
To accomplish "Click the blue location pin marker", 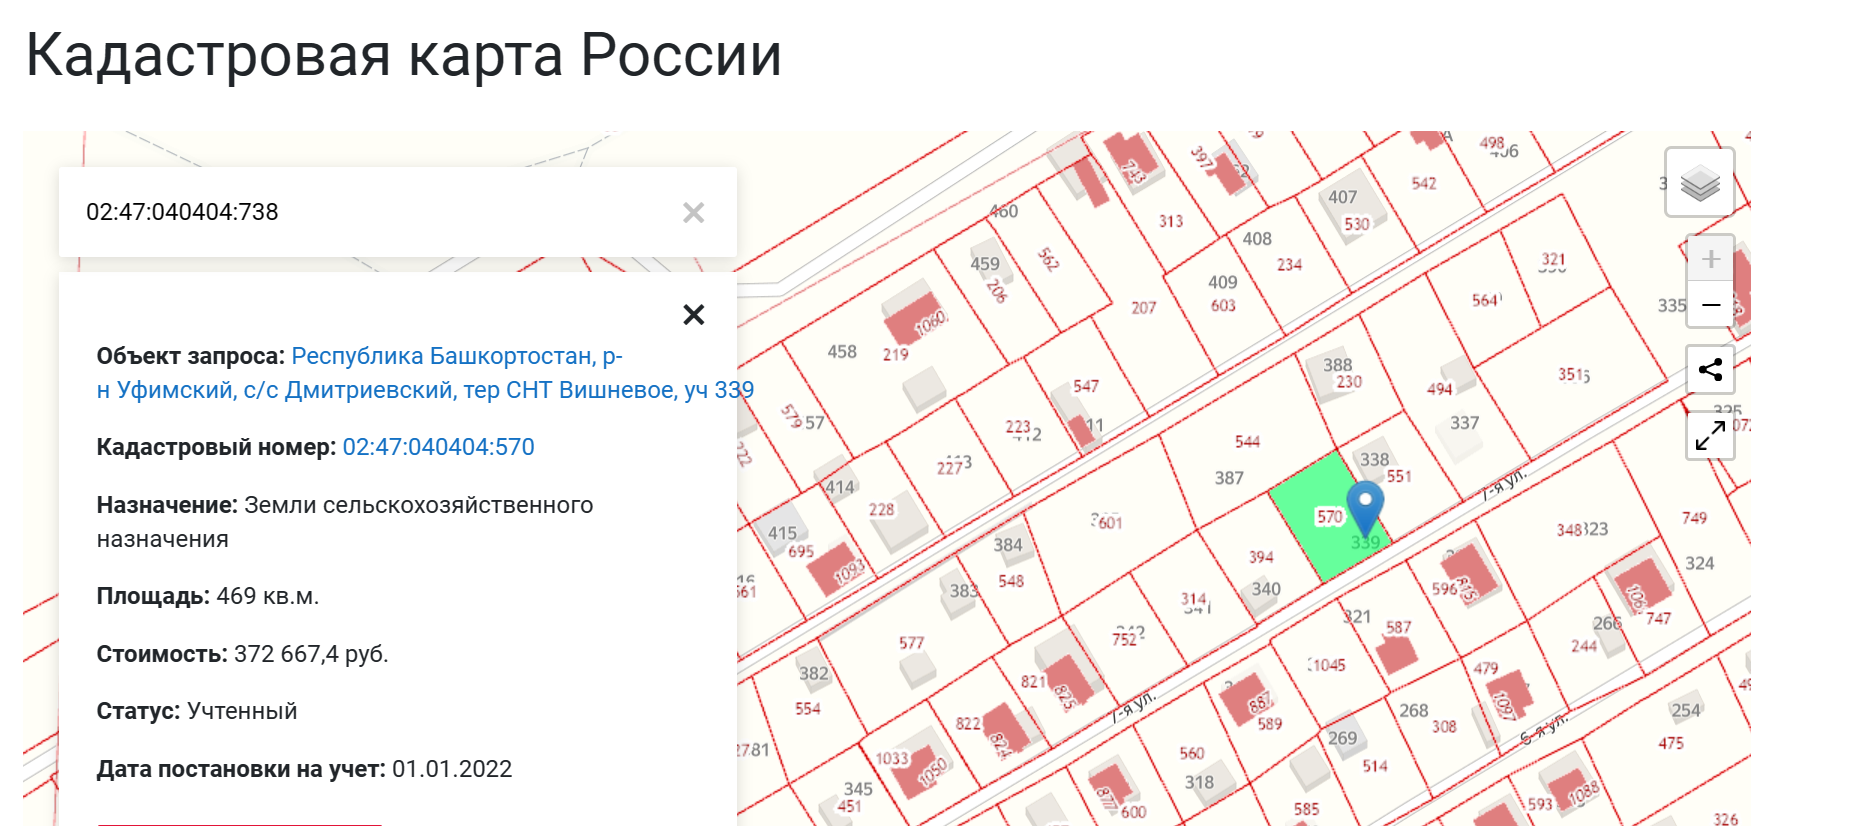I will pyautogui.click(x=1365, y=507).
